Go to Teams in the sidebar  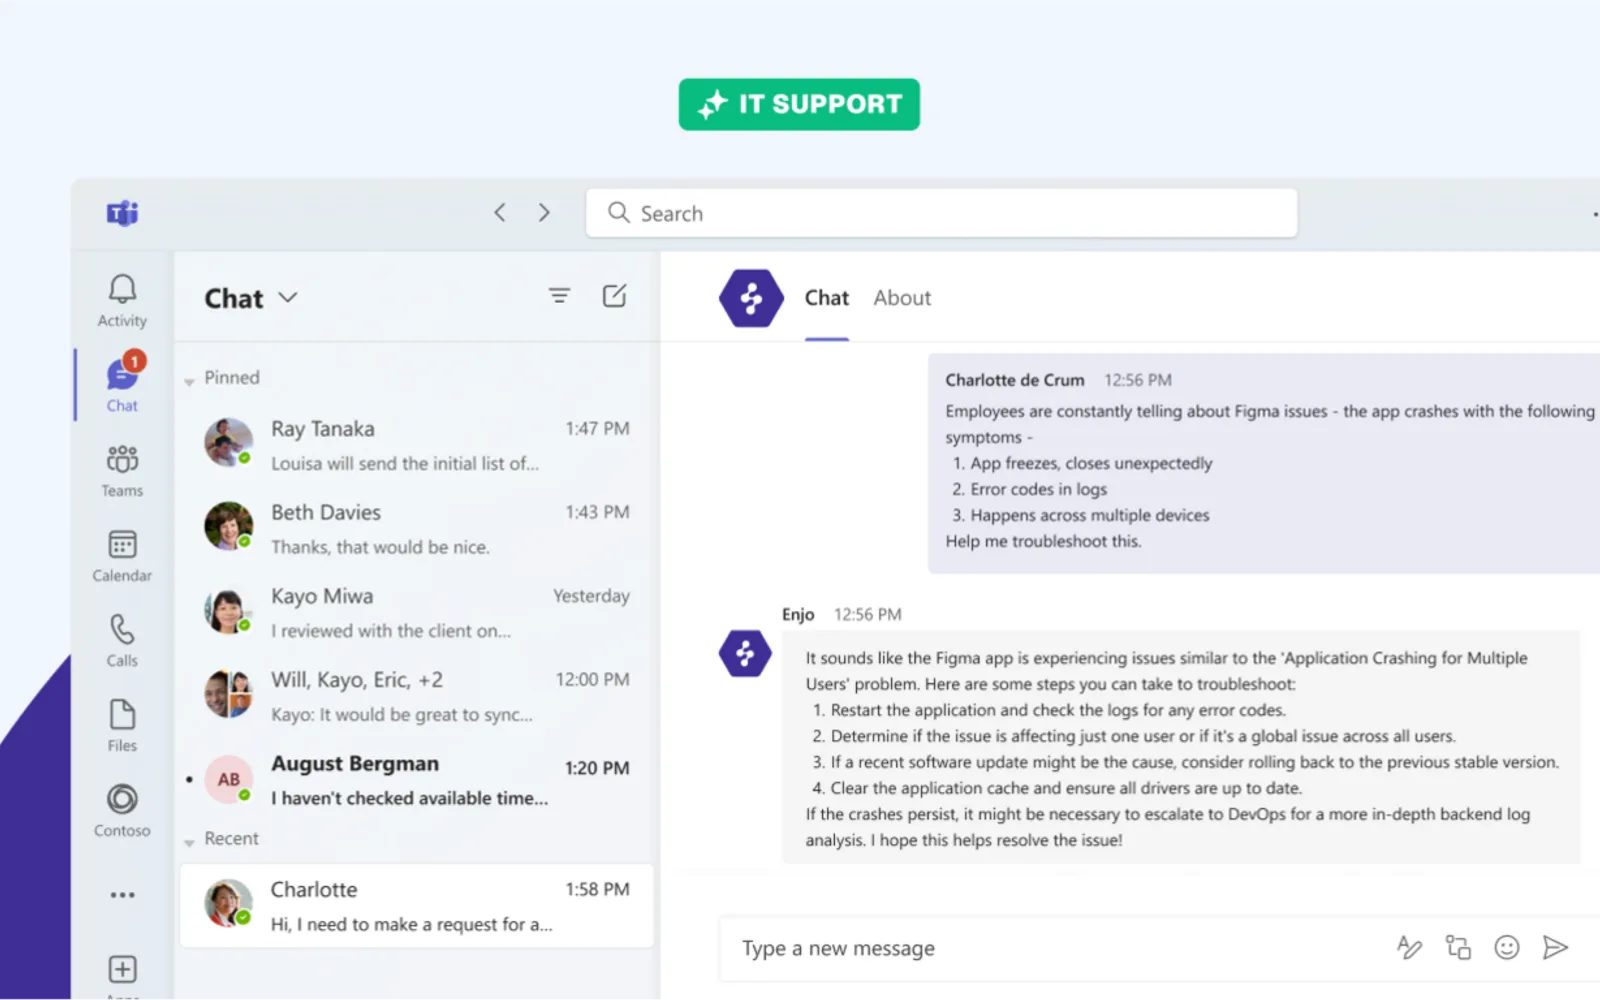[x=122, y=471]
